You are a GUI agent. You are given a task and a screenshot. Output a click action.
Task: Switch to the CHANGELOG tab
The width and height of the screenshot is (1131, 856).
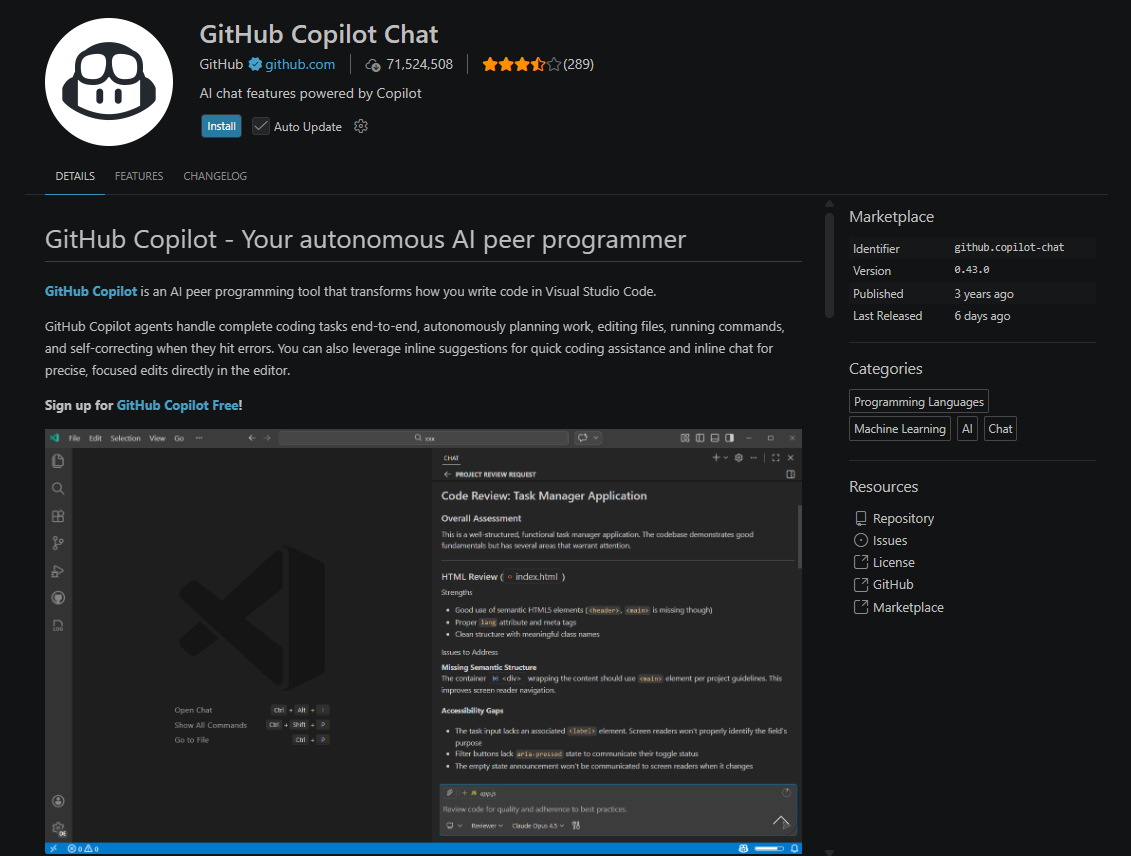click(215, 176)
